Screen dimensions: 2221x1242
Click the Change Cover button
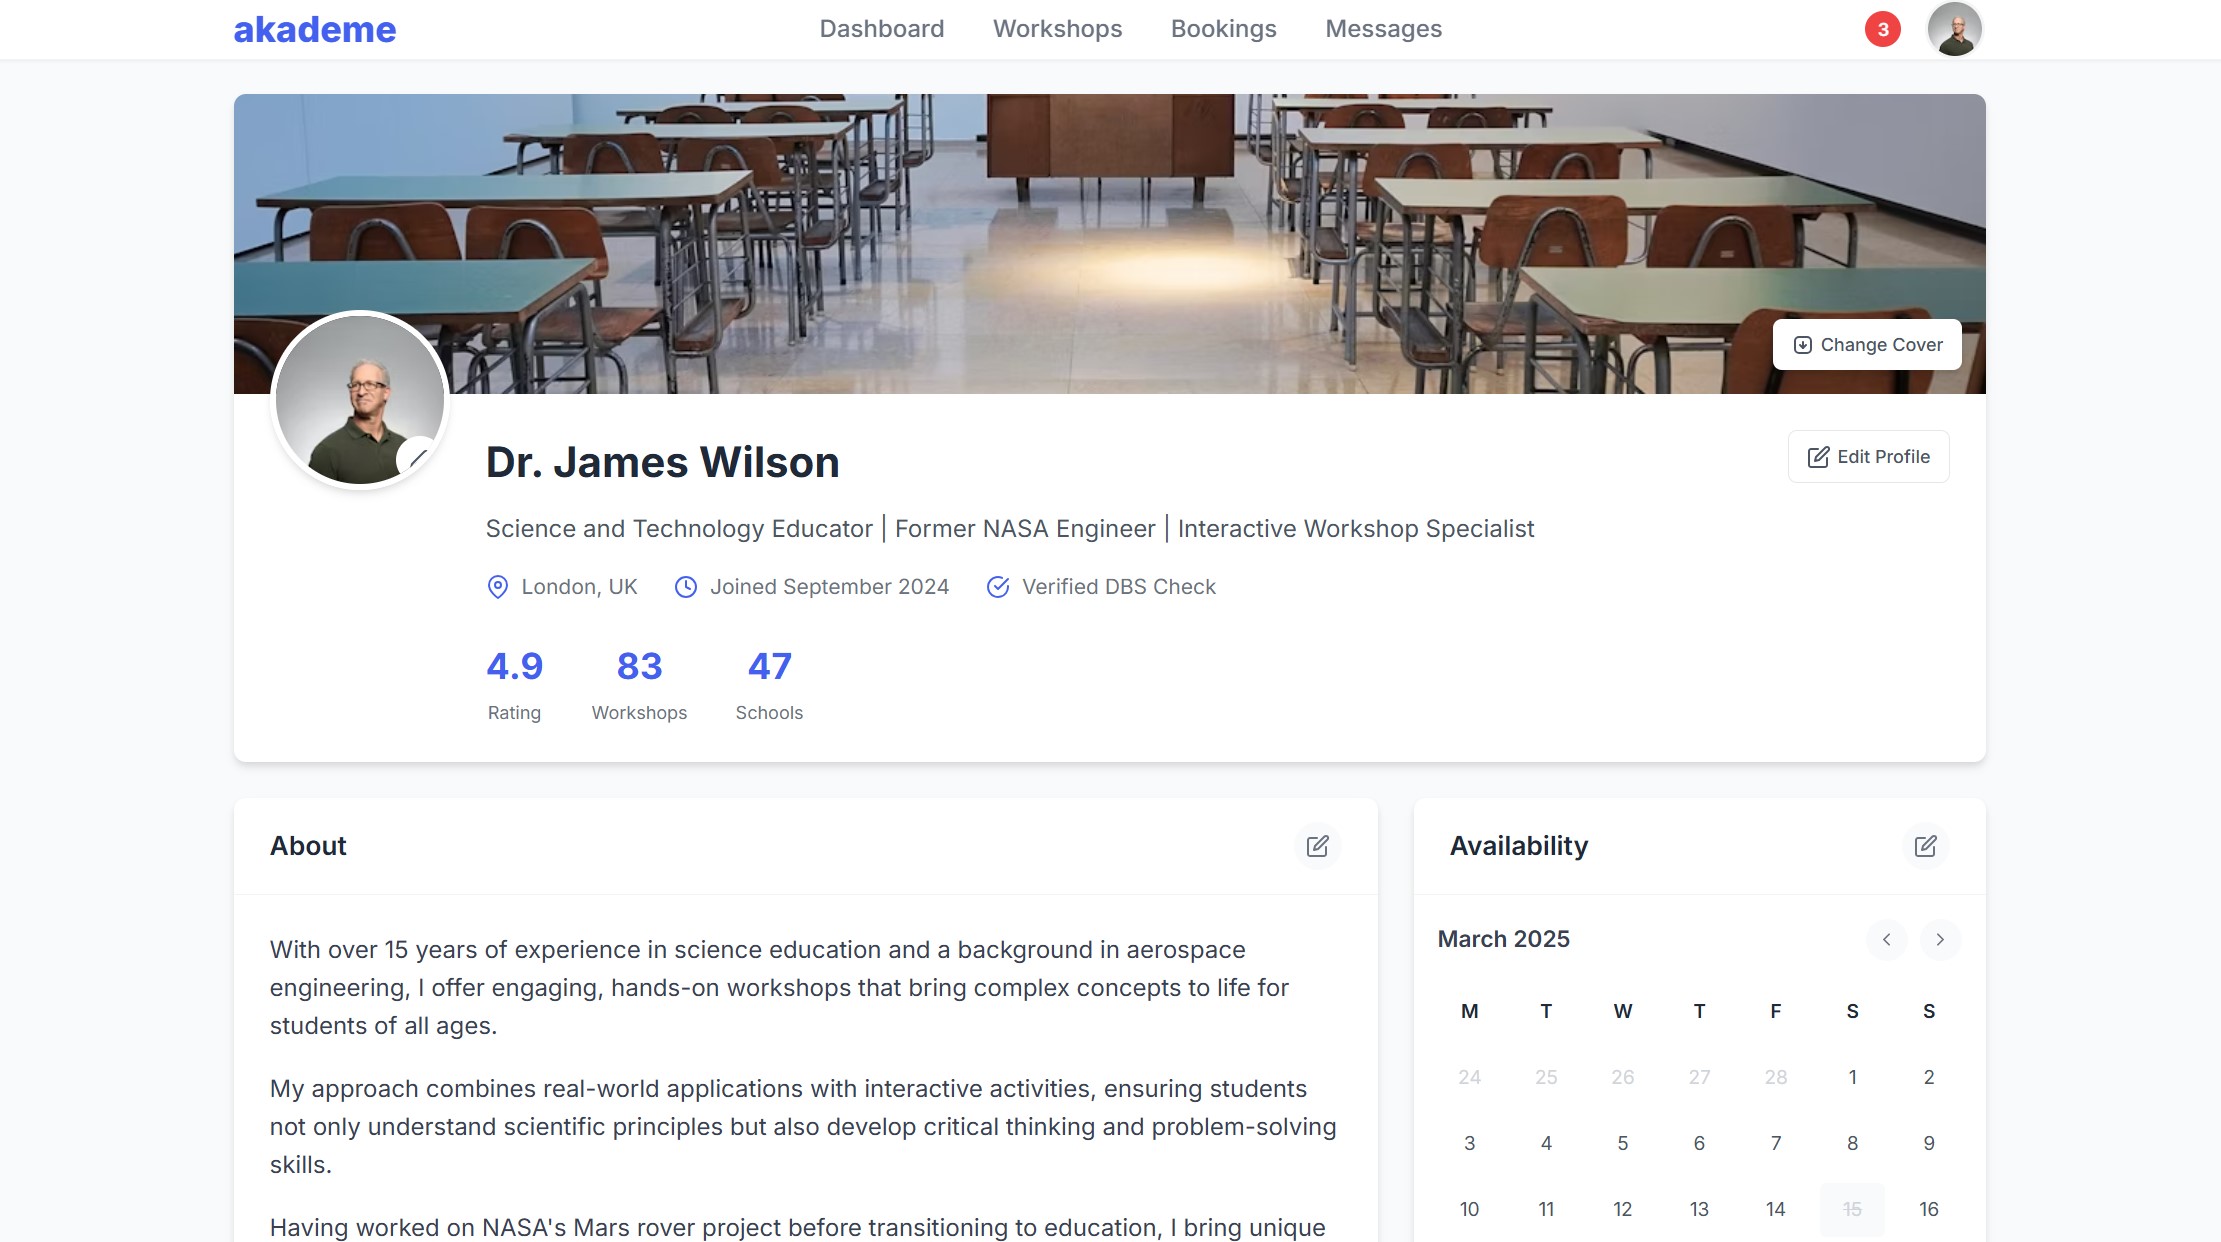pos(1867,345)
